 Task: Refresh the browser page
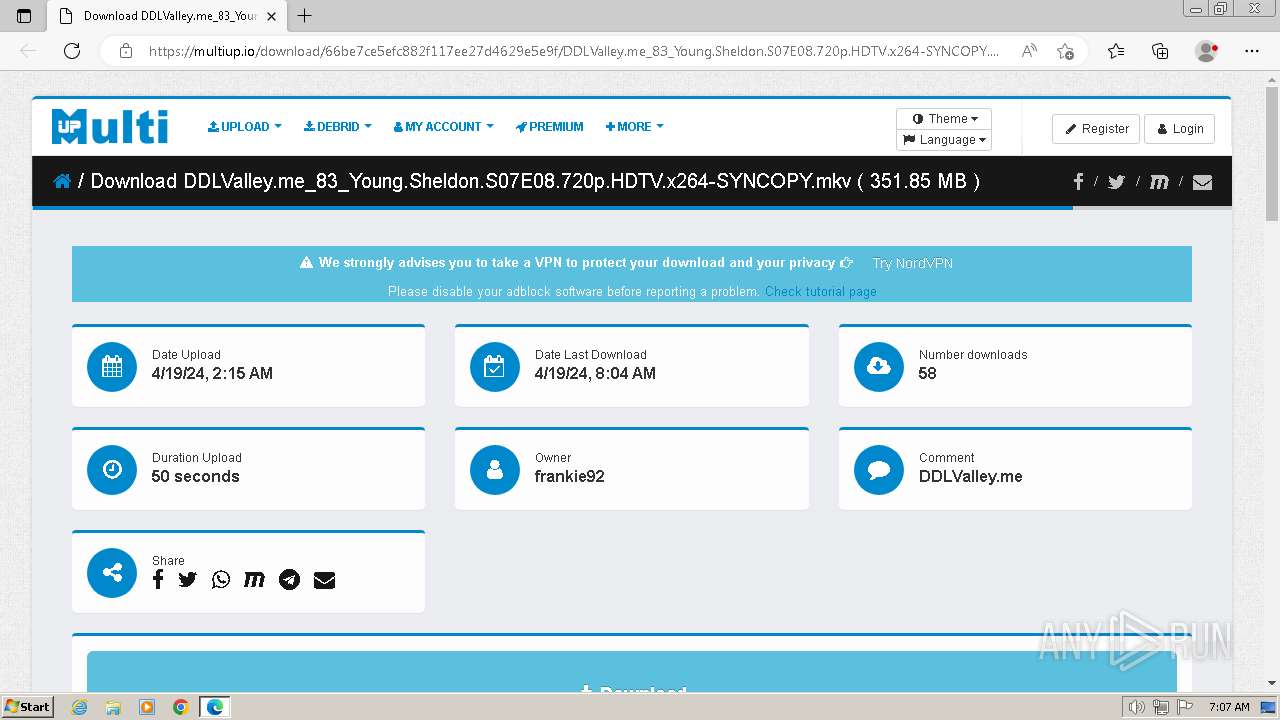[x=72, y=51]
